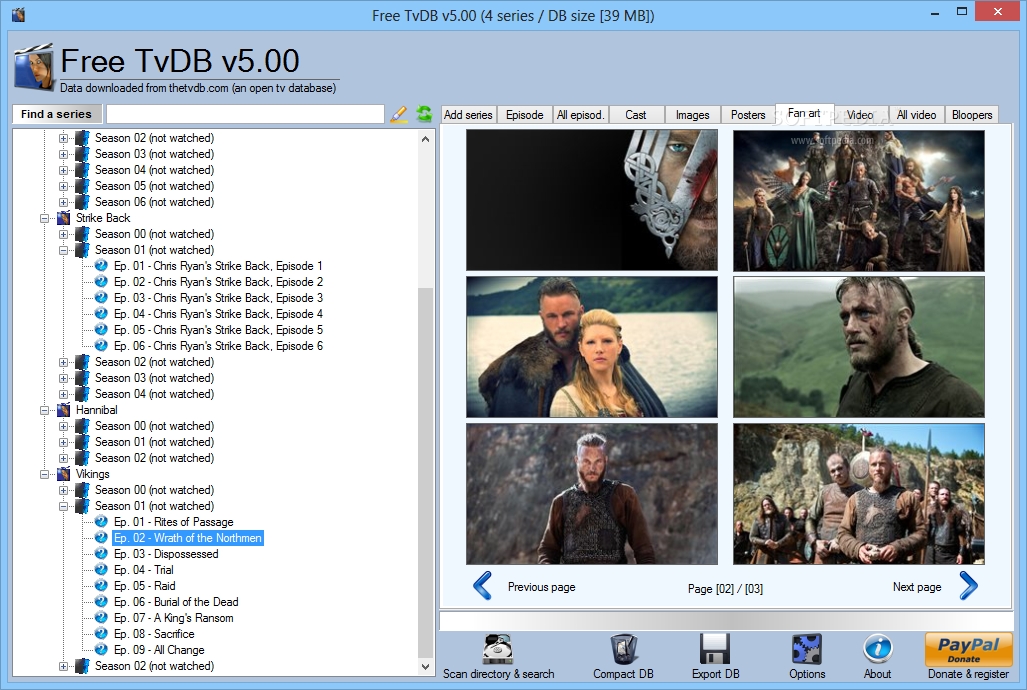1027x690 pixels.
Task: Click the Find a series button
Action: click(56, 114)
